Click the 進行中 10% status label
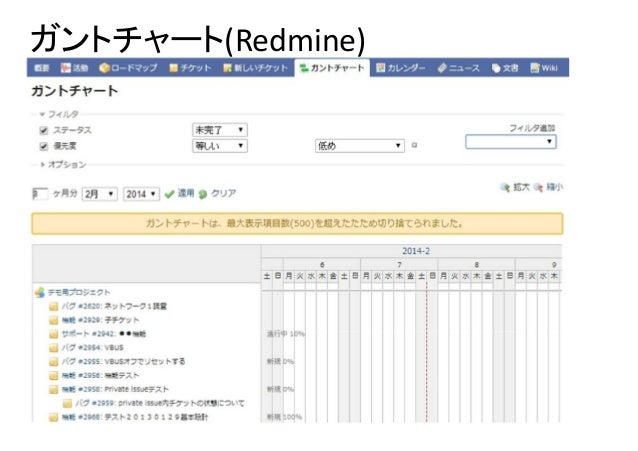 (286, 334)
